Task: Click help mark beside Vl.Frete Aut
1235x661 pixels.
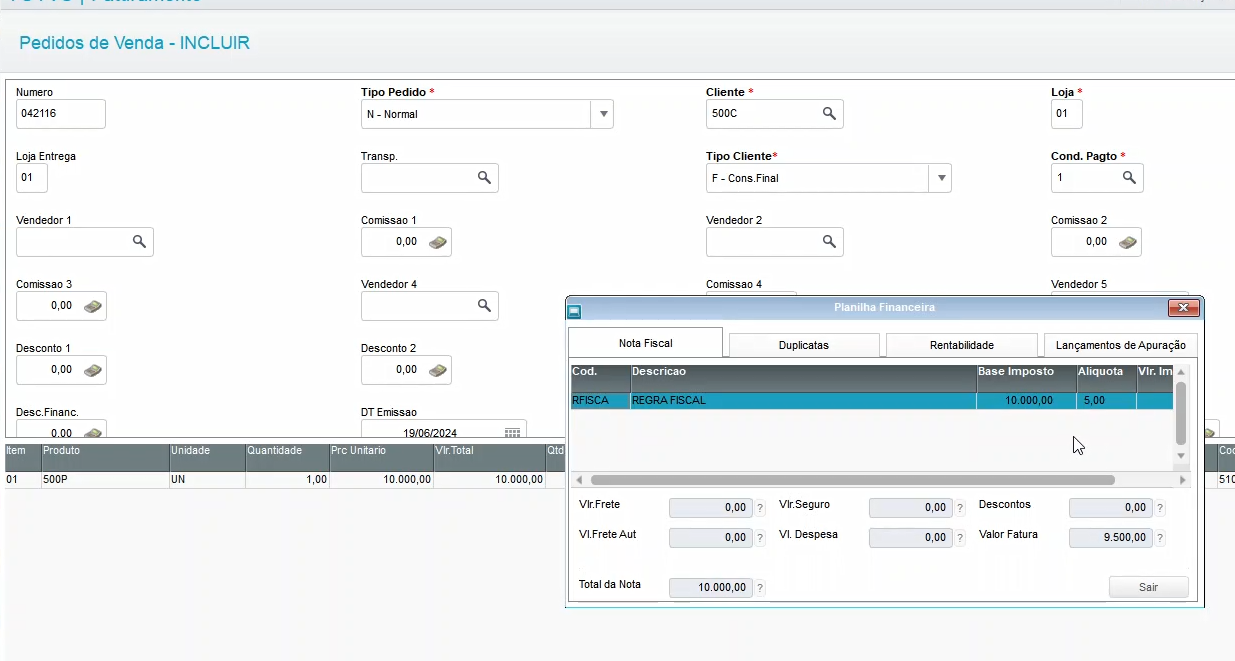Action: coord(760,538)
